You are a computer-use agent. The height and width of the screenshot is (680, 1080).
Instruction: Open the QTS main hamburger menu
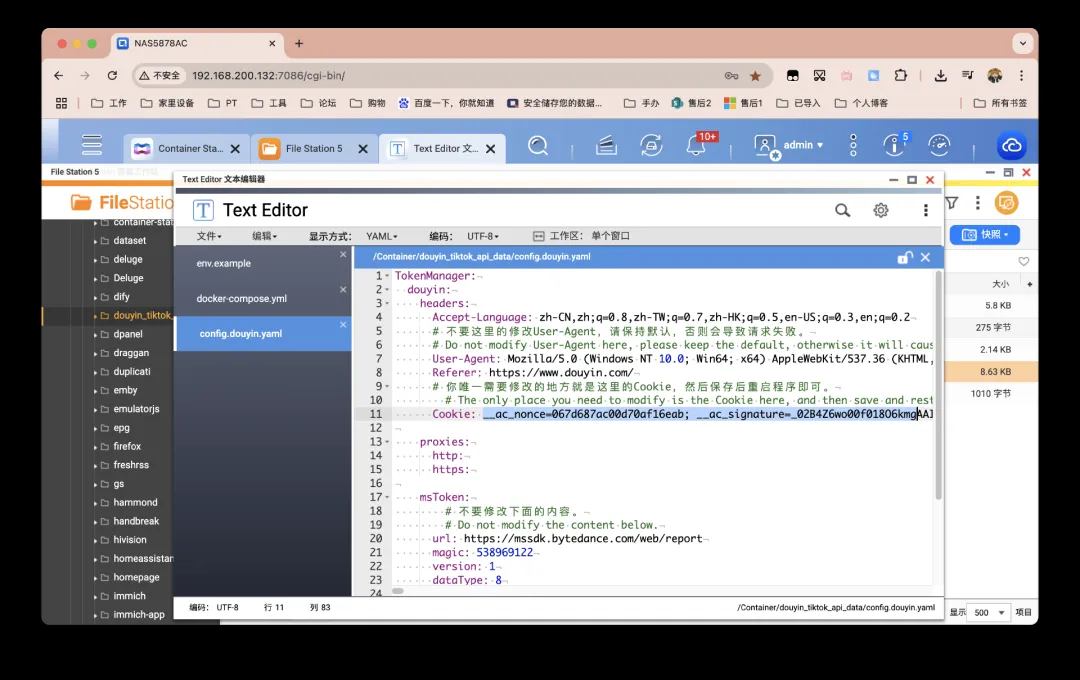92,146
